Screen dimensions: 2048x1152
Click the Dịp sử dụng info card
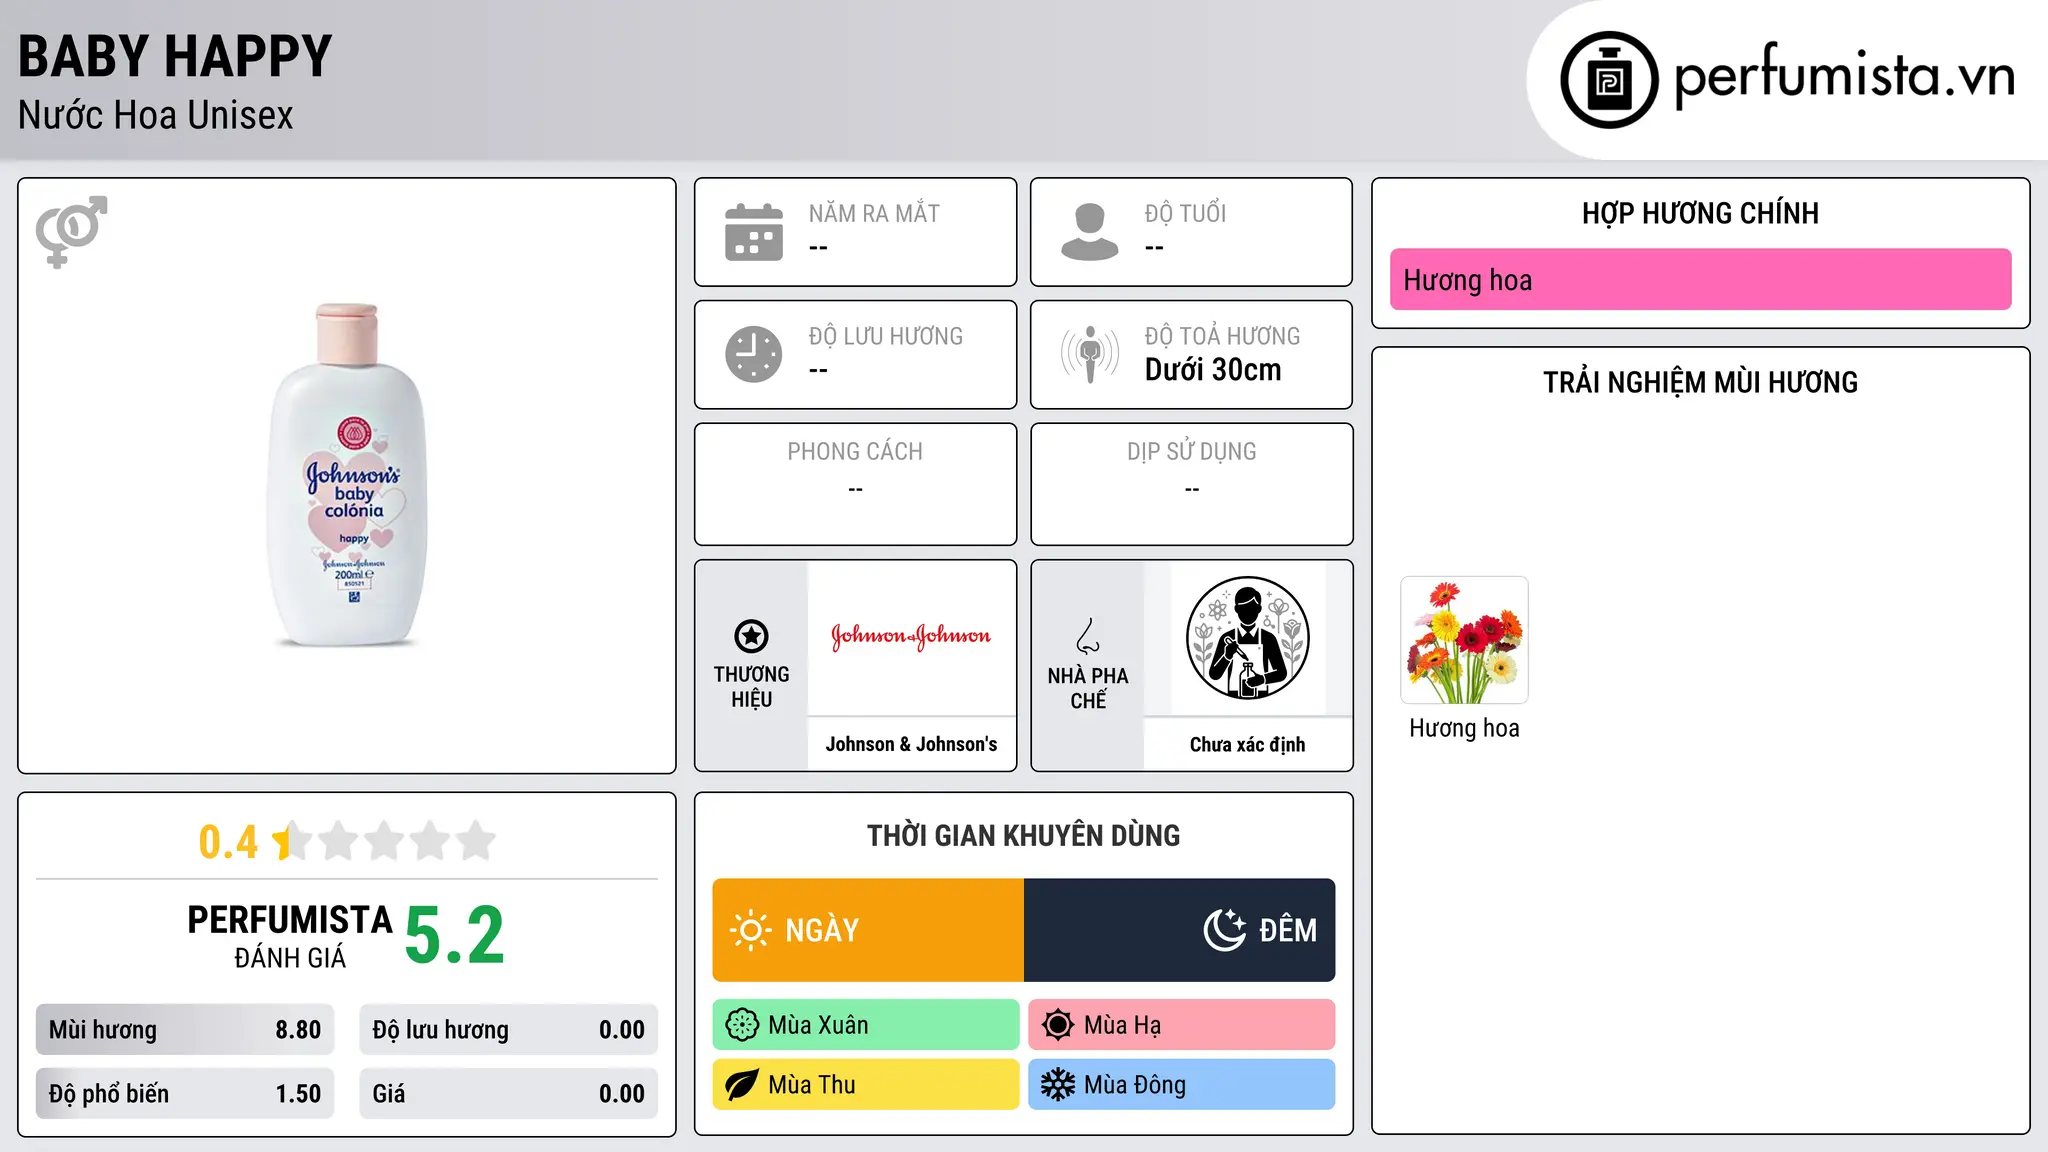(x=1192, y=484)
